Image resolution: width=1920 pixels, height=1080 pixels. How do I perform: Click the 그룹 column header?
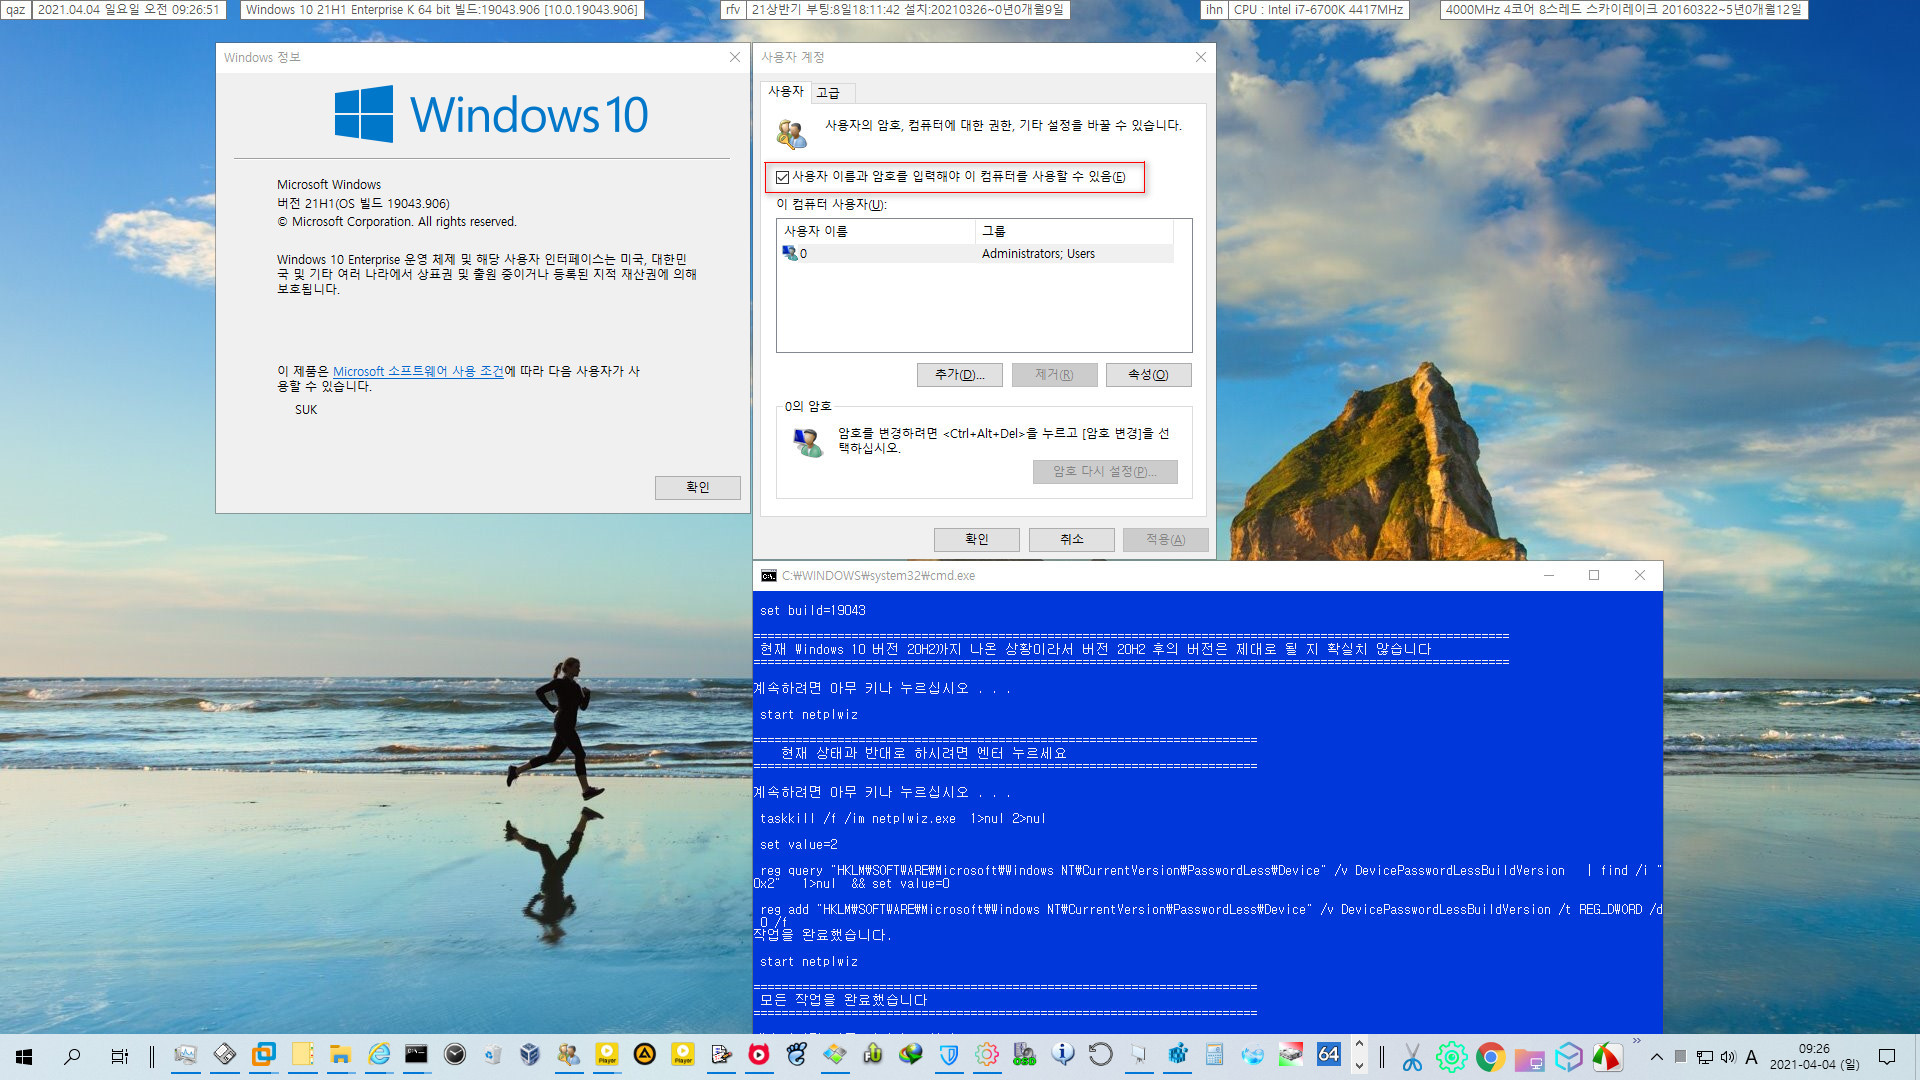(x=1074, y=231)
